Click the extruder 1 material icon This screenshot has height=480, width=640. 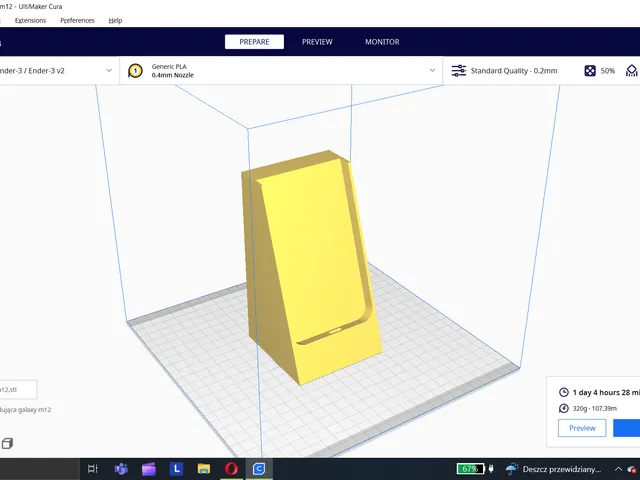click(135, 71)
